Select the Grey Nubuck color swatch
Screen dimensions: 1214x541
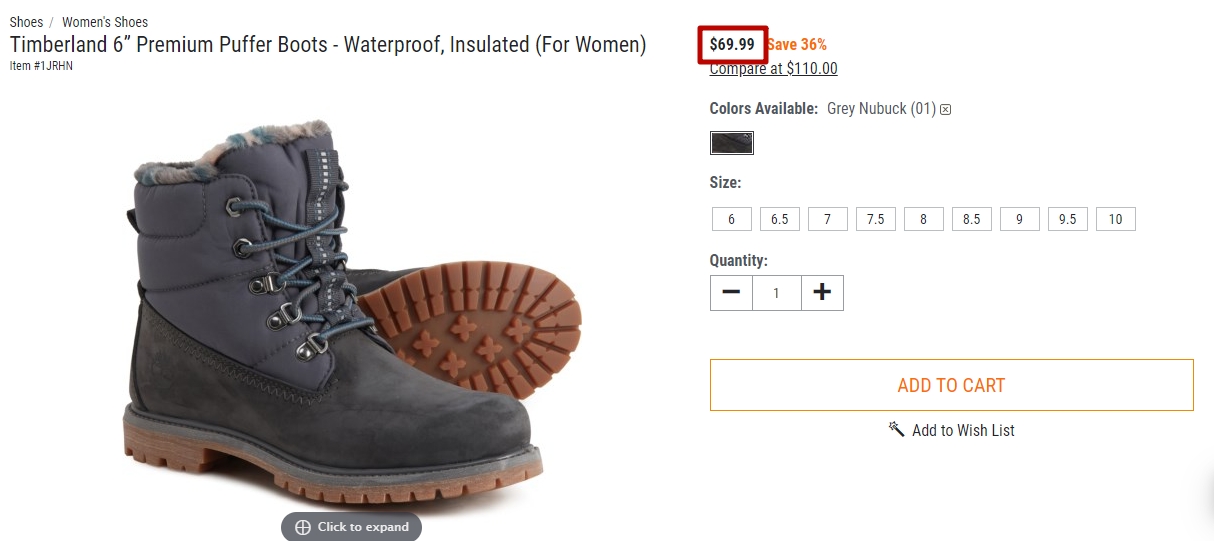coord(732,143)
